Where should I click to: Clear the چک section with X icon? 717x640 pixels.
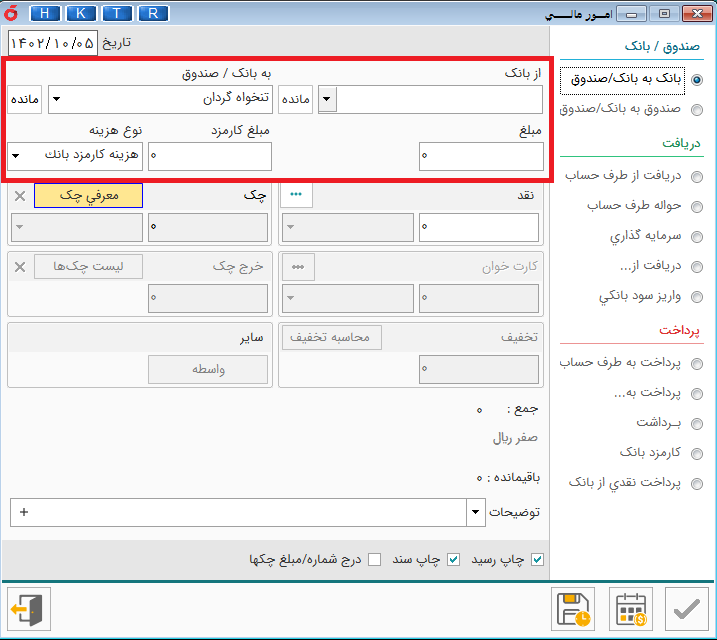tap(20, 196)
